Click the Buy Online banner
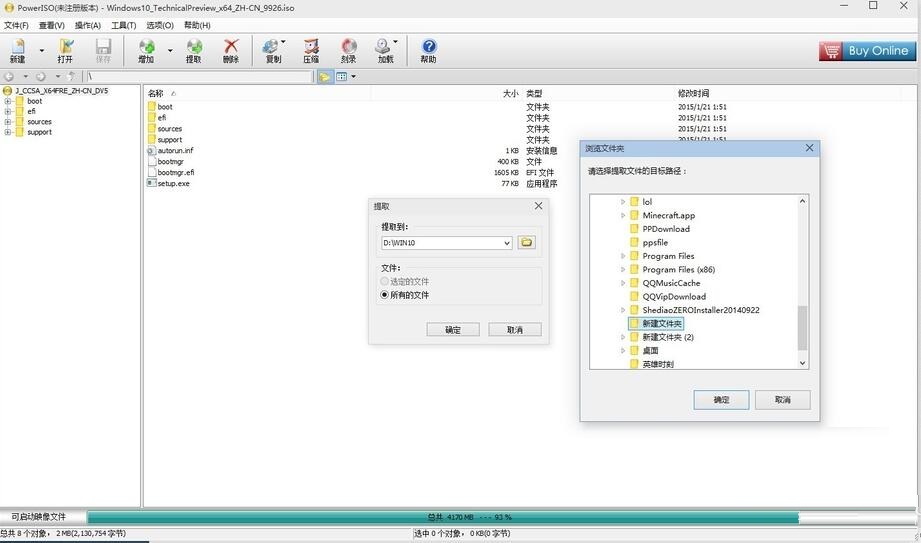 [x=867, y=51]
